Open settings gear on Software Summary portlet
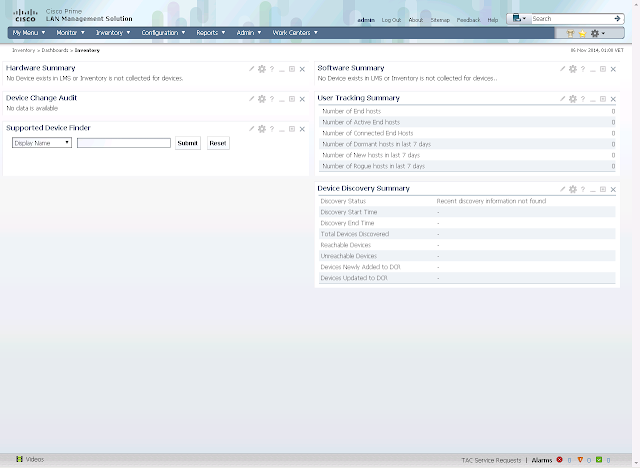This screenshot has height=468, width=640. tap(572, 69)
